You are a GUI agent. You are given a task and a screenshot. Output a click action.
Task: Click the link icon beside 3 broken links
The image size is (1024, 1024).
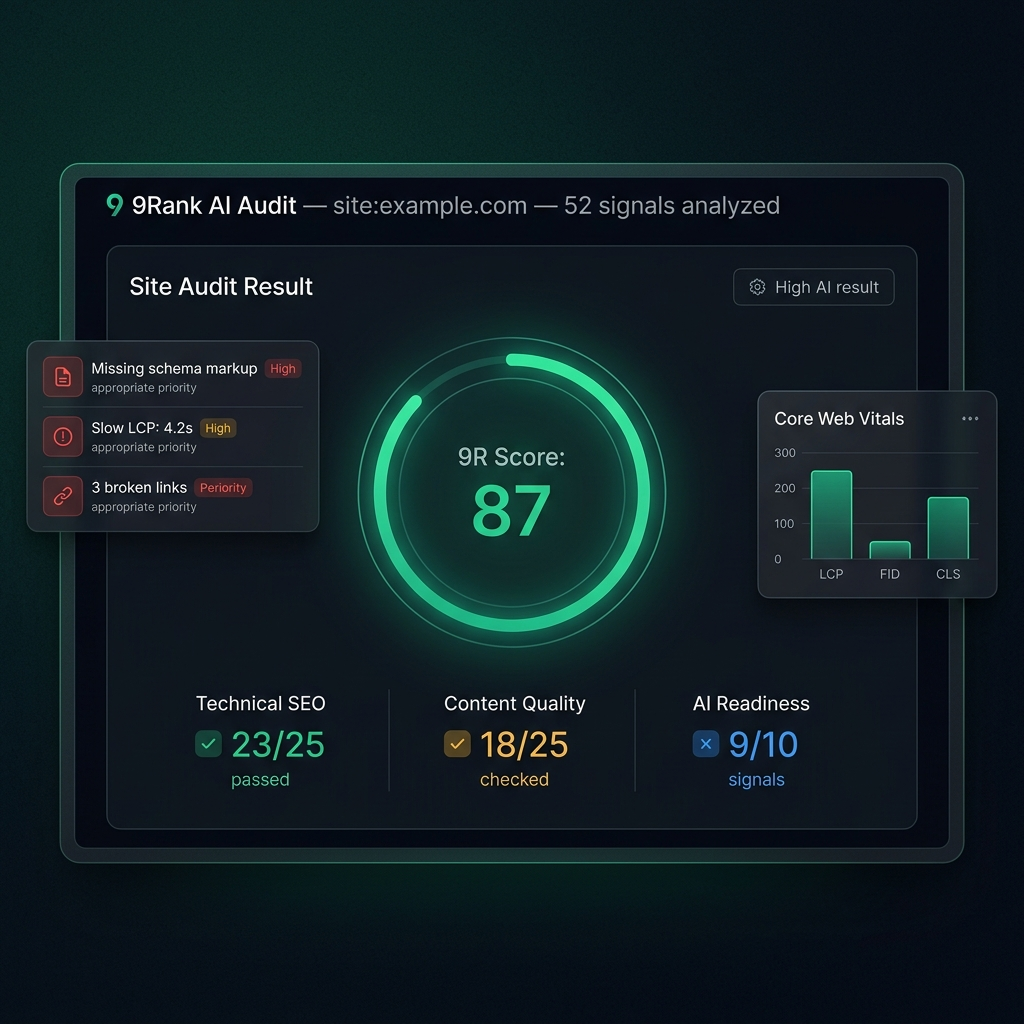tap(63, 496)
